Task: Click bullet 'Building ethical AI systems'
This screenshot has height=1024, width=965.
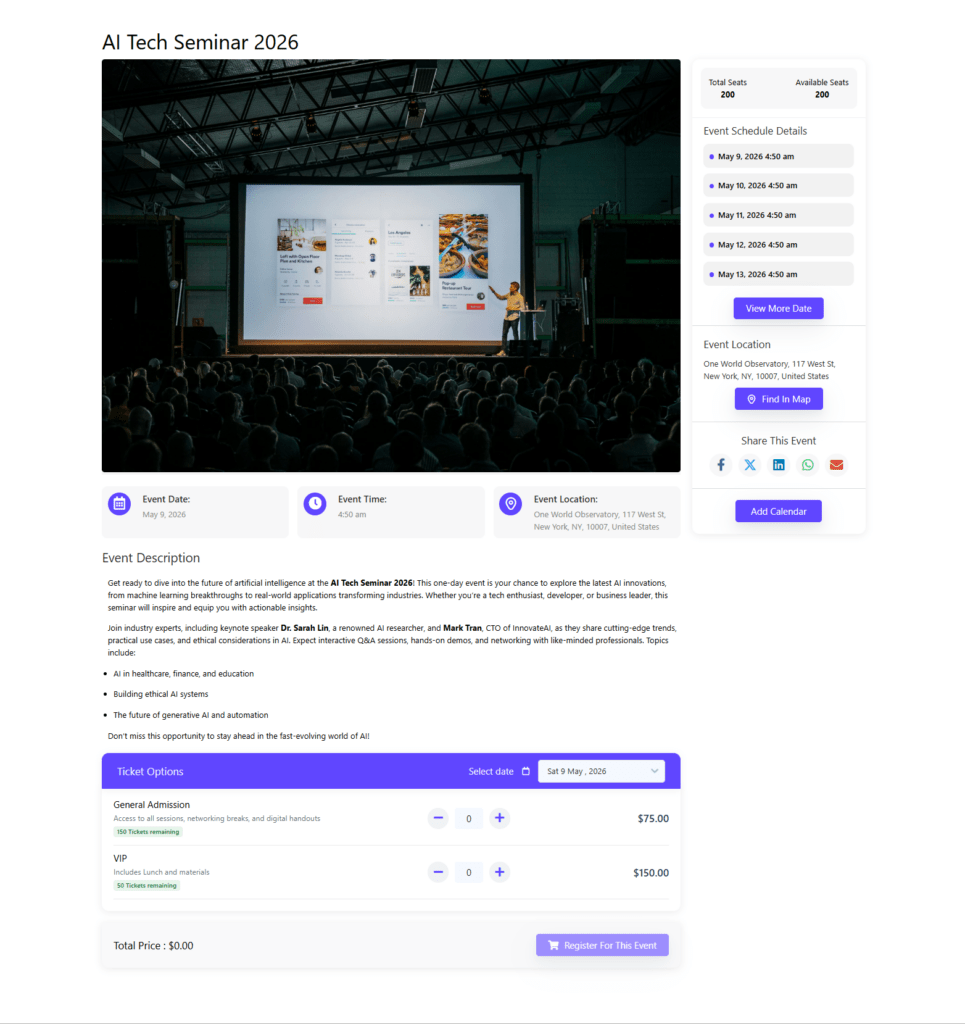Action: (161, 694)
